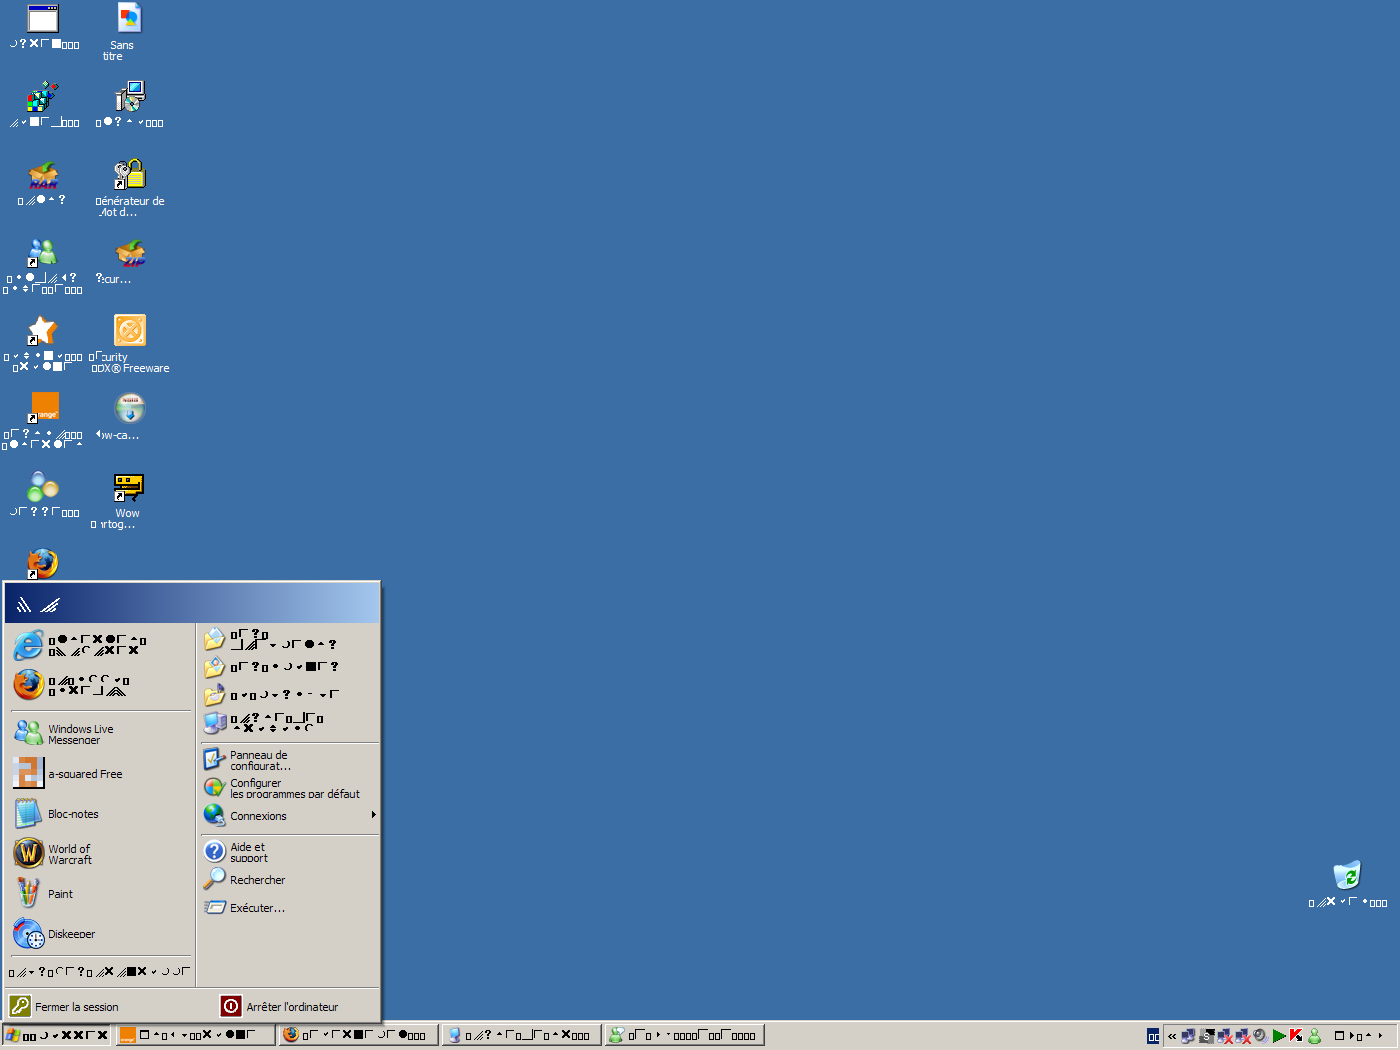Start Windows Live Messenger from the menu
The height and width of the screenshot is (1050, 1400).
pyautogui.click(x=80, y=734)
